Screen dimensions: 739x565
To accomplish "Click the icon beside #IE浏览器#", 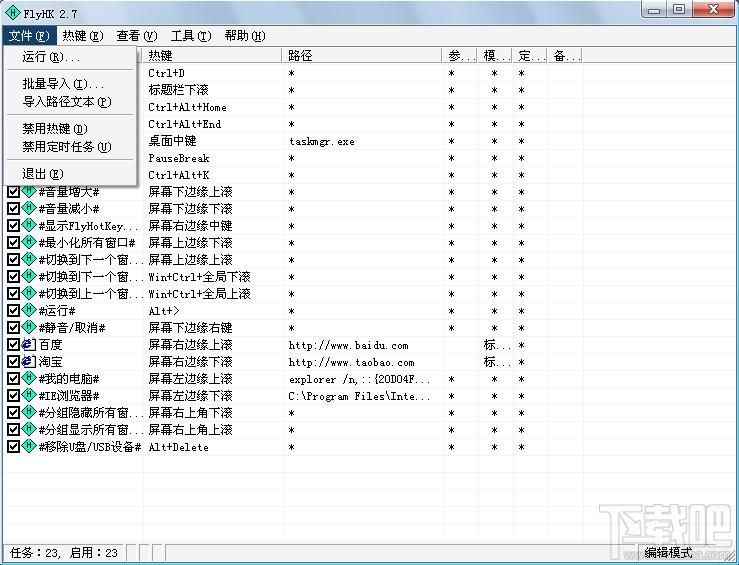I will coord(29,395).
